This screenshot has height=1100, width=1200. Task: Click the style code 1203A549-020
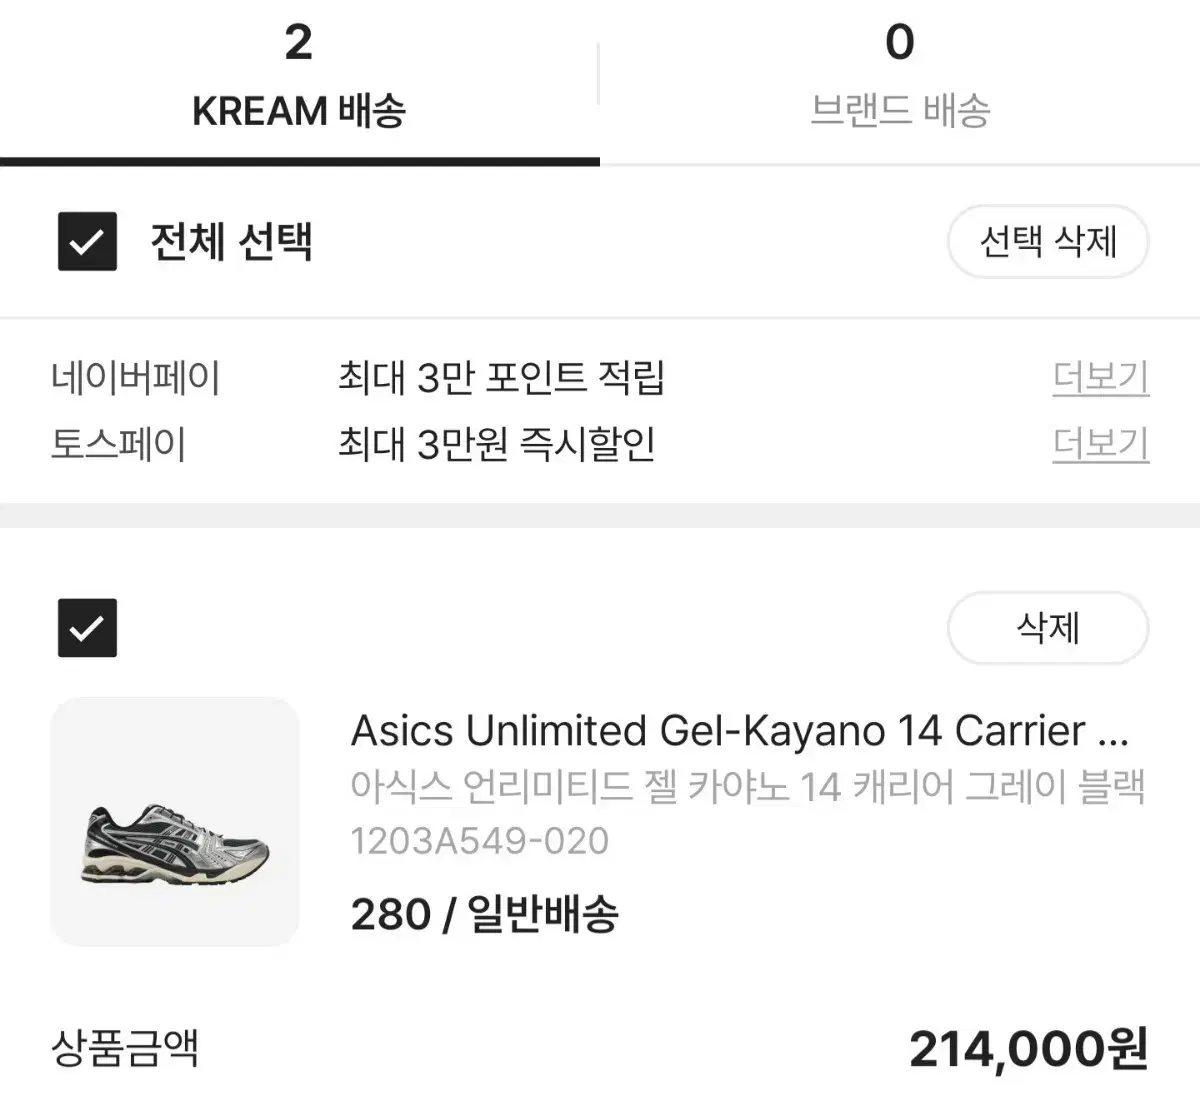tap(478, 841)
